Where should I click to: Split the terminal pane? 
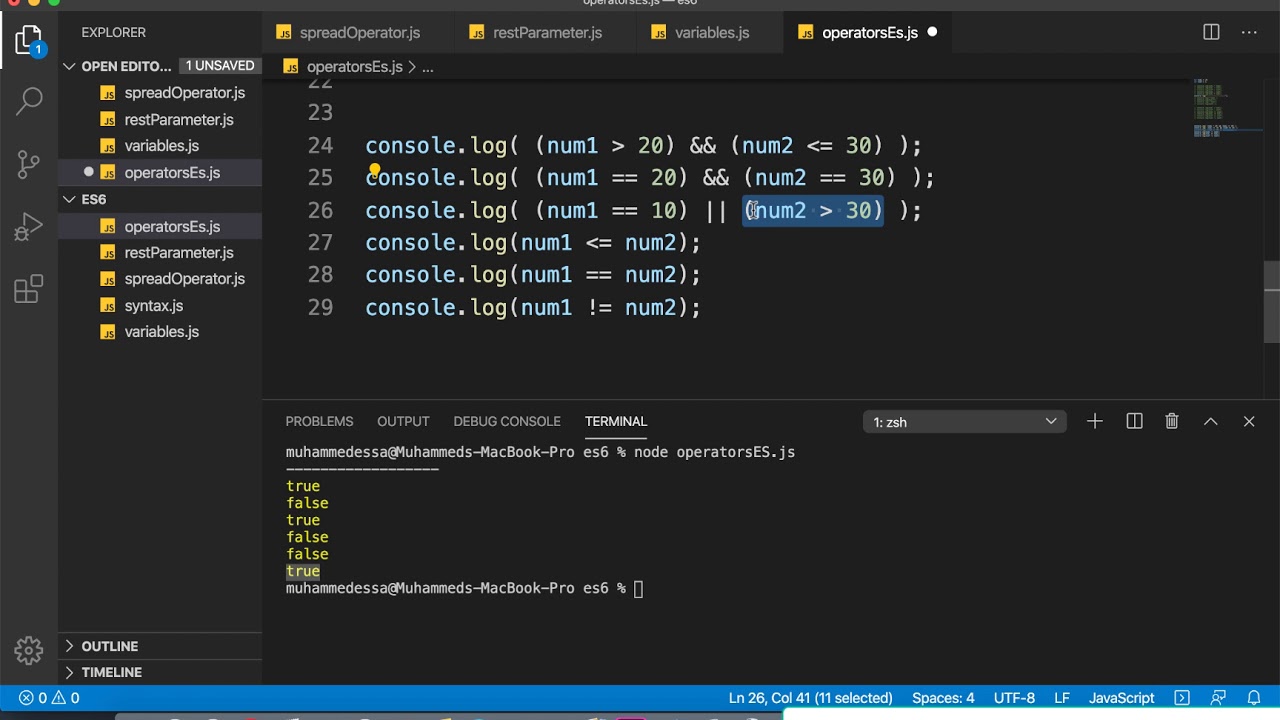point(1134,421)
